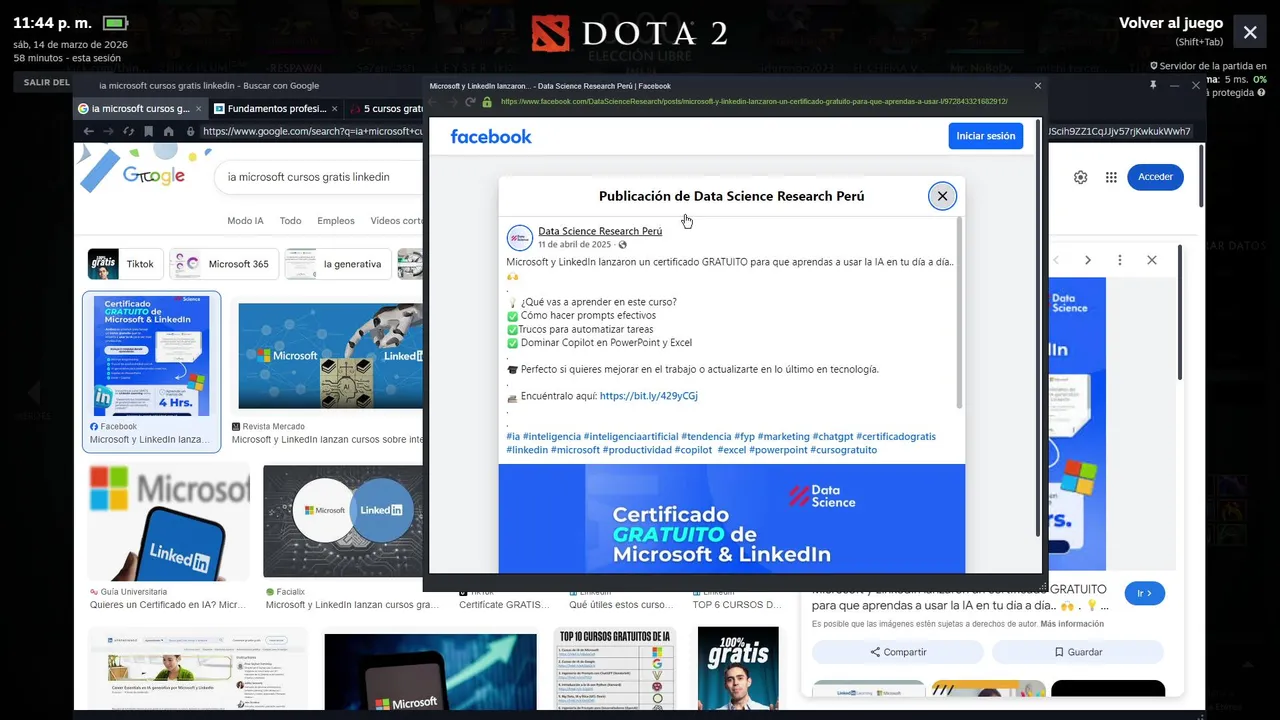Click the Acceder button
1280x720 pixels.
pos(1155,177)
